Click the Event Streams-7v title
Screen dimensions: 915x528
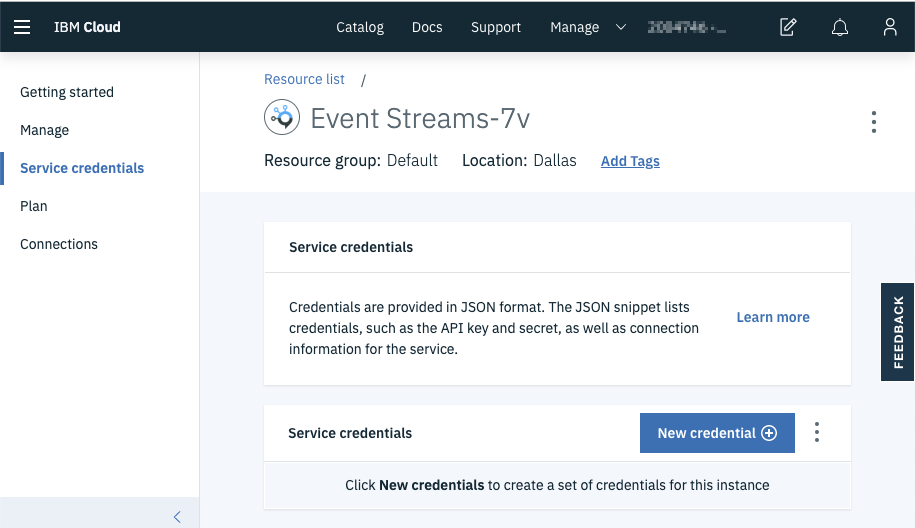[x=420, y=118]
